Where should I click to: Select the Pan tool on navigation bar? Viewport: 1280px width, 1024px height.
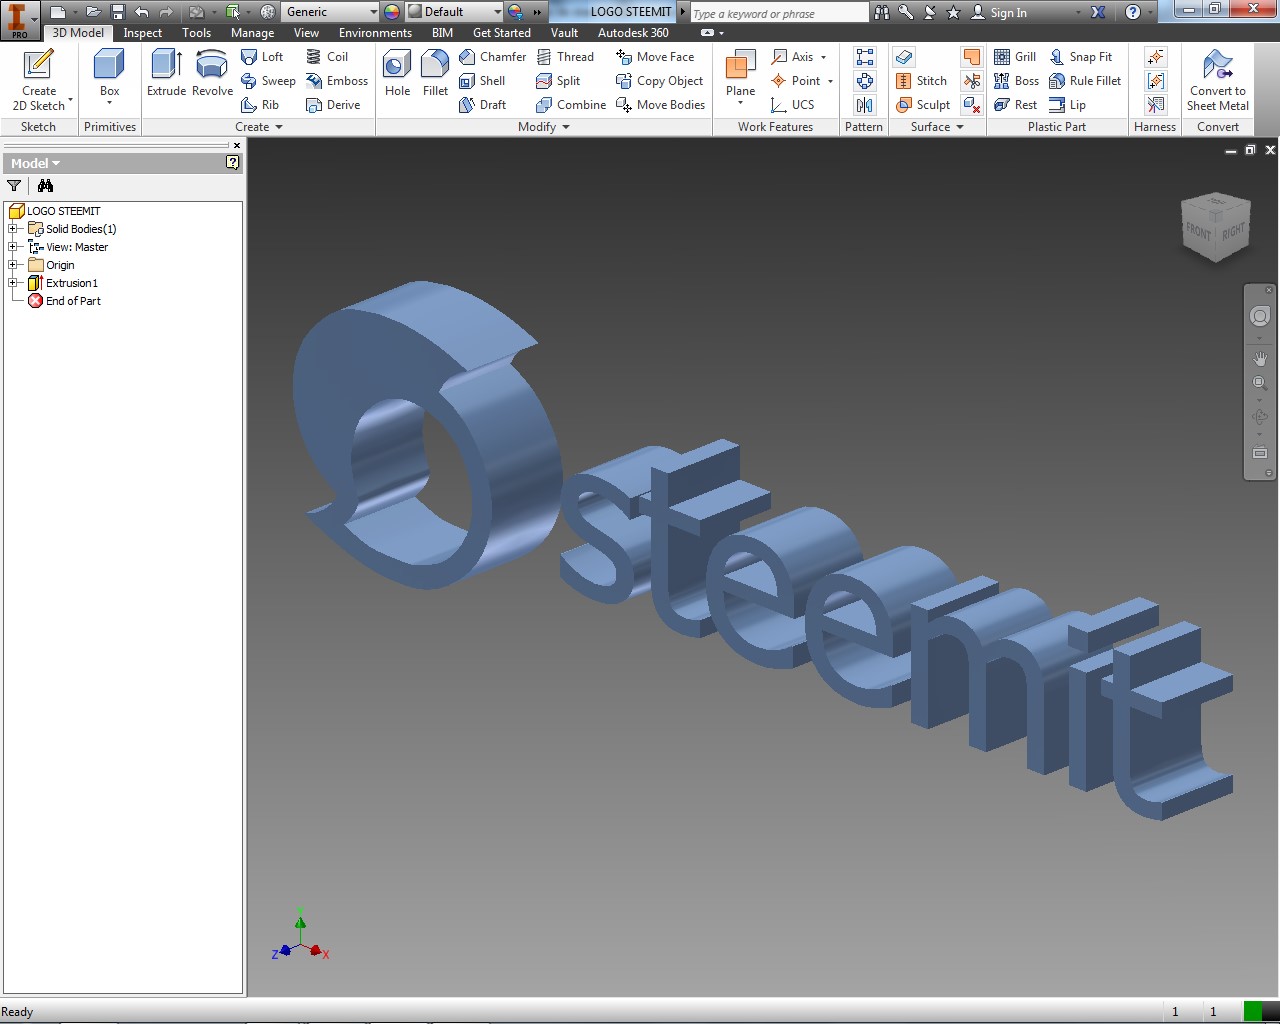point(1260,358)
